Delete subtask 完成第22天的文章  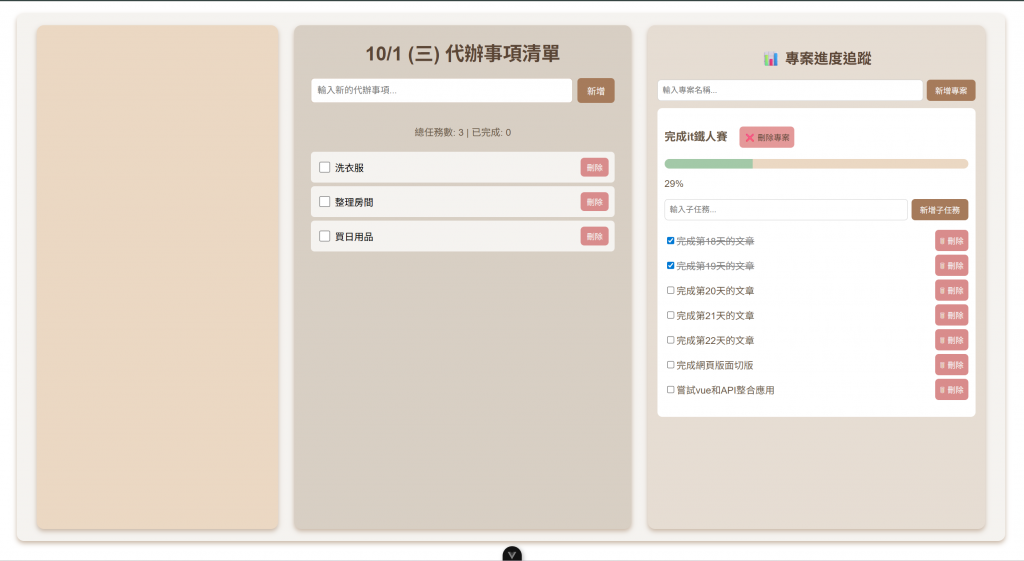(952, 340)
